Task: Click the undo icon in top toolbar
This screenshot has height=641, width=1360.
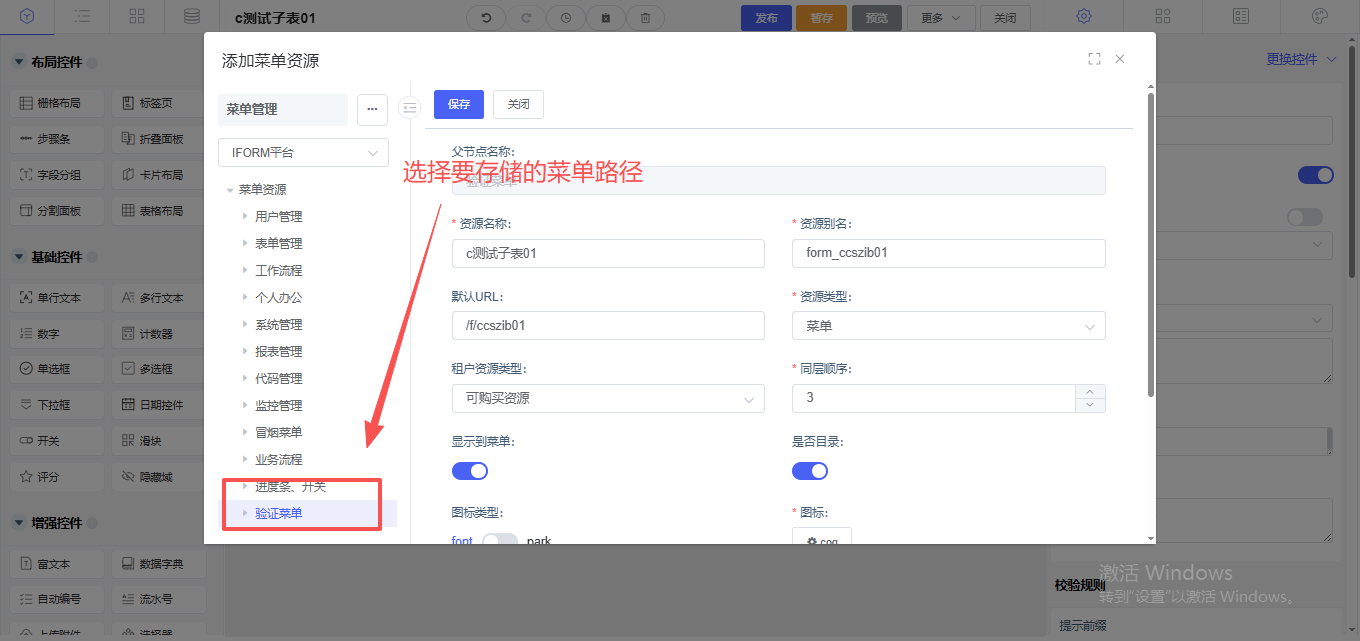Action: (486, 17)
